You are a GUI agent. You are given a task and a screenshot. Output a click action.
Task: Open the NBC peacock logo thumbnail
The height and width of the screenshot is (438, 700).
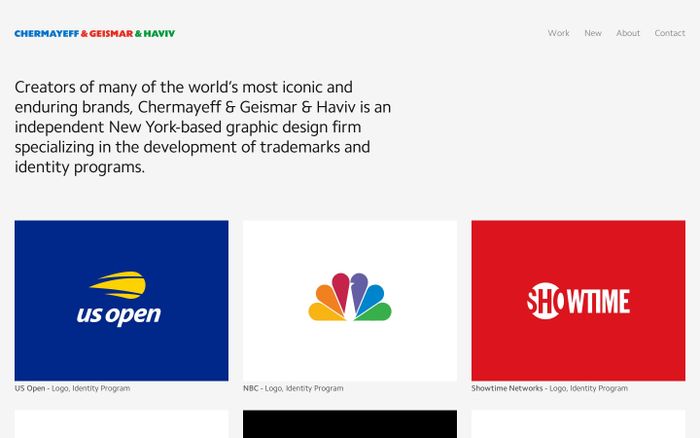click(x=350, y=300)
